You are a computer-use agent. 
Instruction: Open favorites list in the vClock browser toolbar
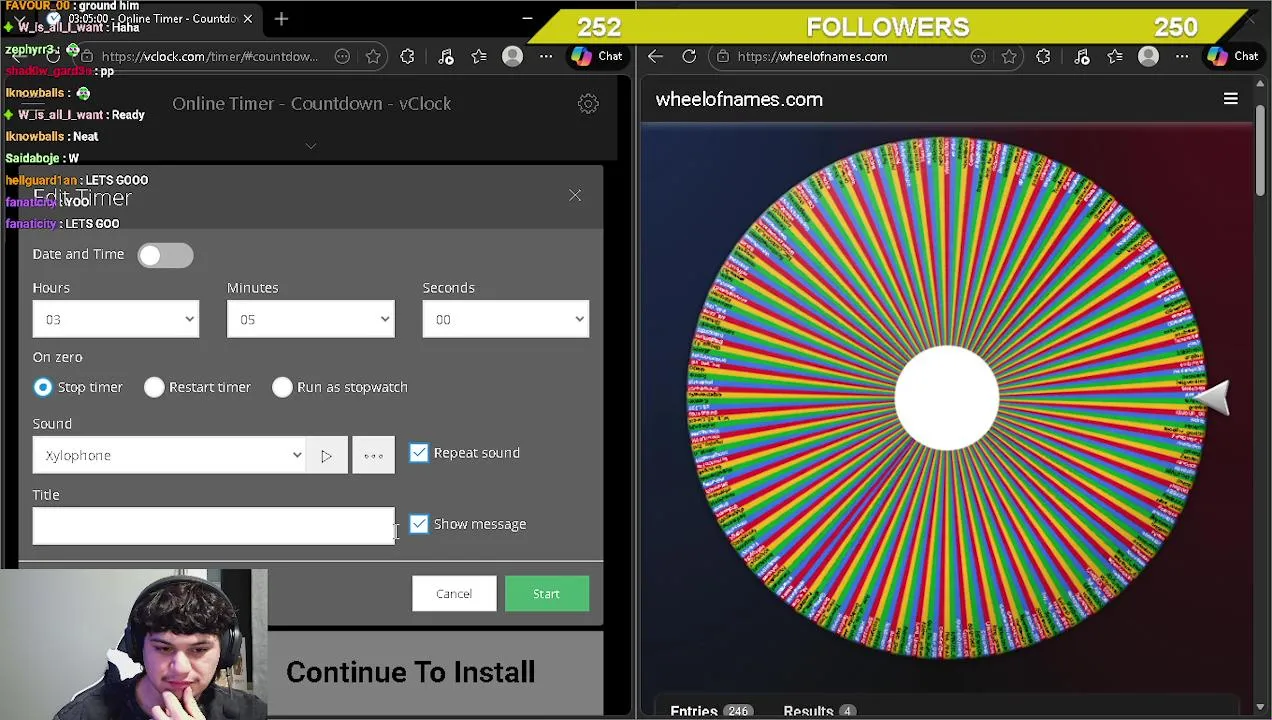479,56
